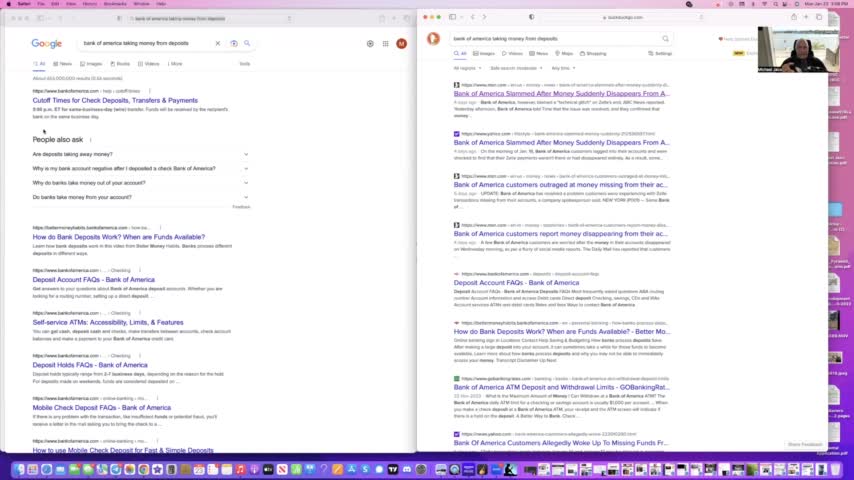
Task: Switch to DuckDuckGo News tab
Action: click(x=539, y=53)
